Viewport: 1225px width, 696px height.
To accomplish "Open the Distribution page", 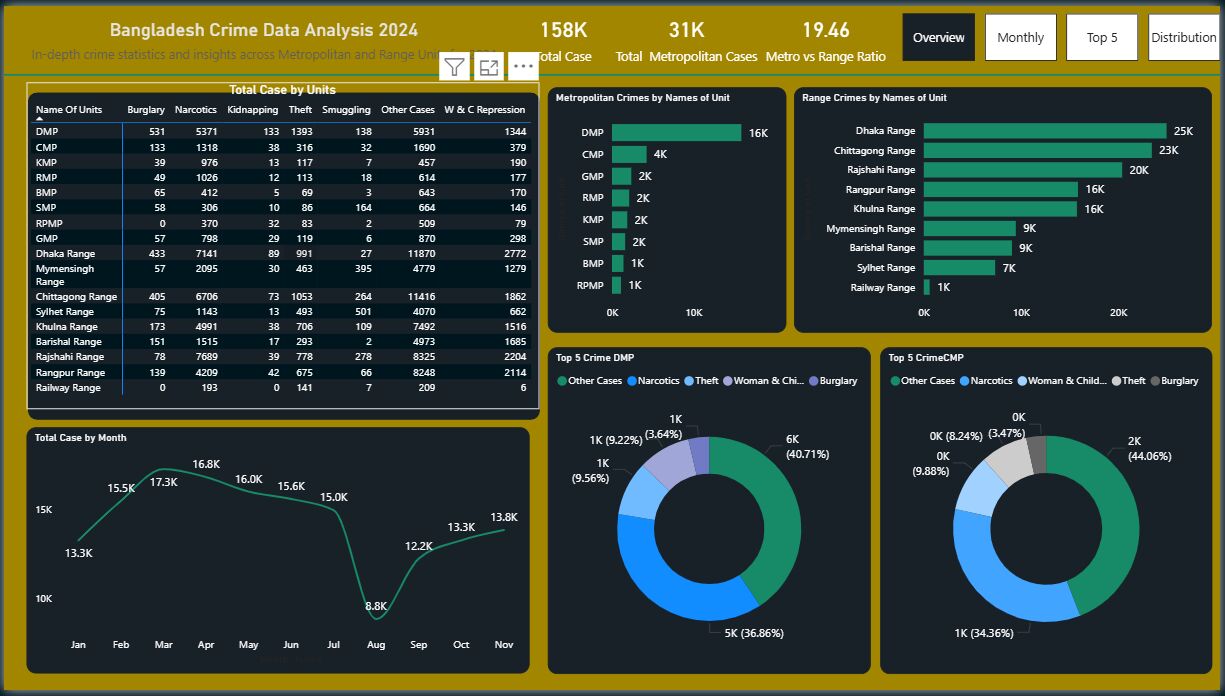I will tap(1184, 37).
